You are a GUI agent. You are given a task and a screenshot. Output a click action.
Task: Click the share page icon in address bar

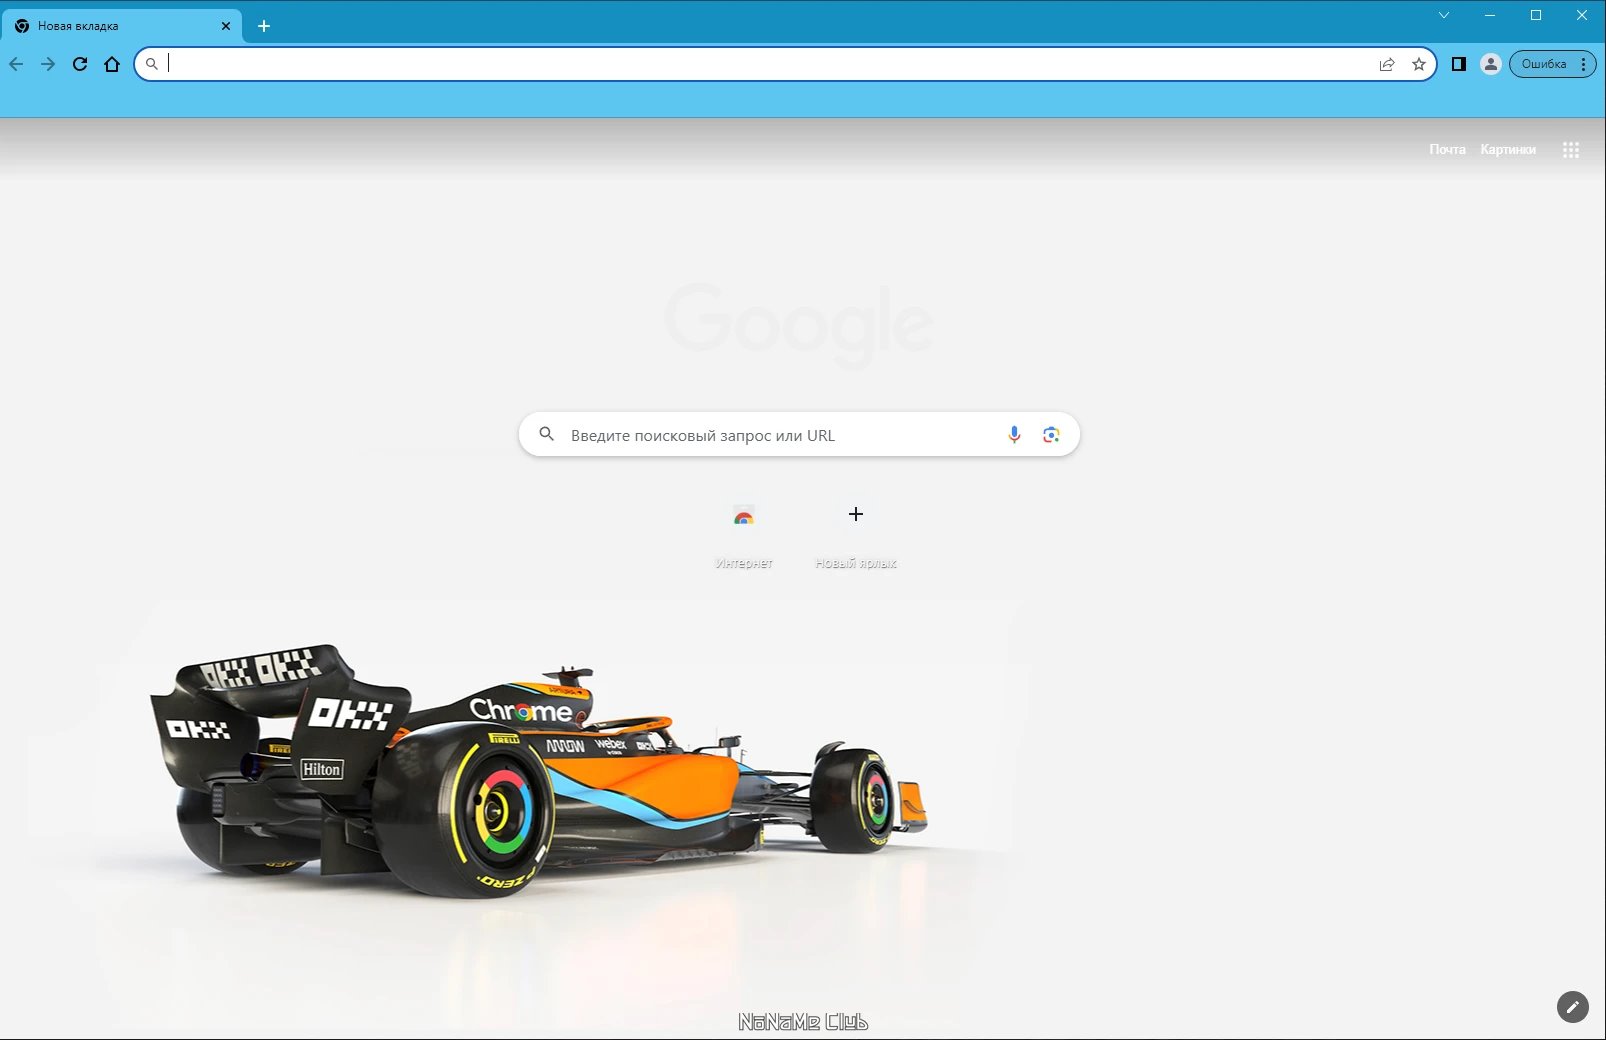1387,64
